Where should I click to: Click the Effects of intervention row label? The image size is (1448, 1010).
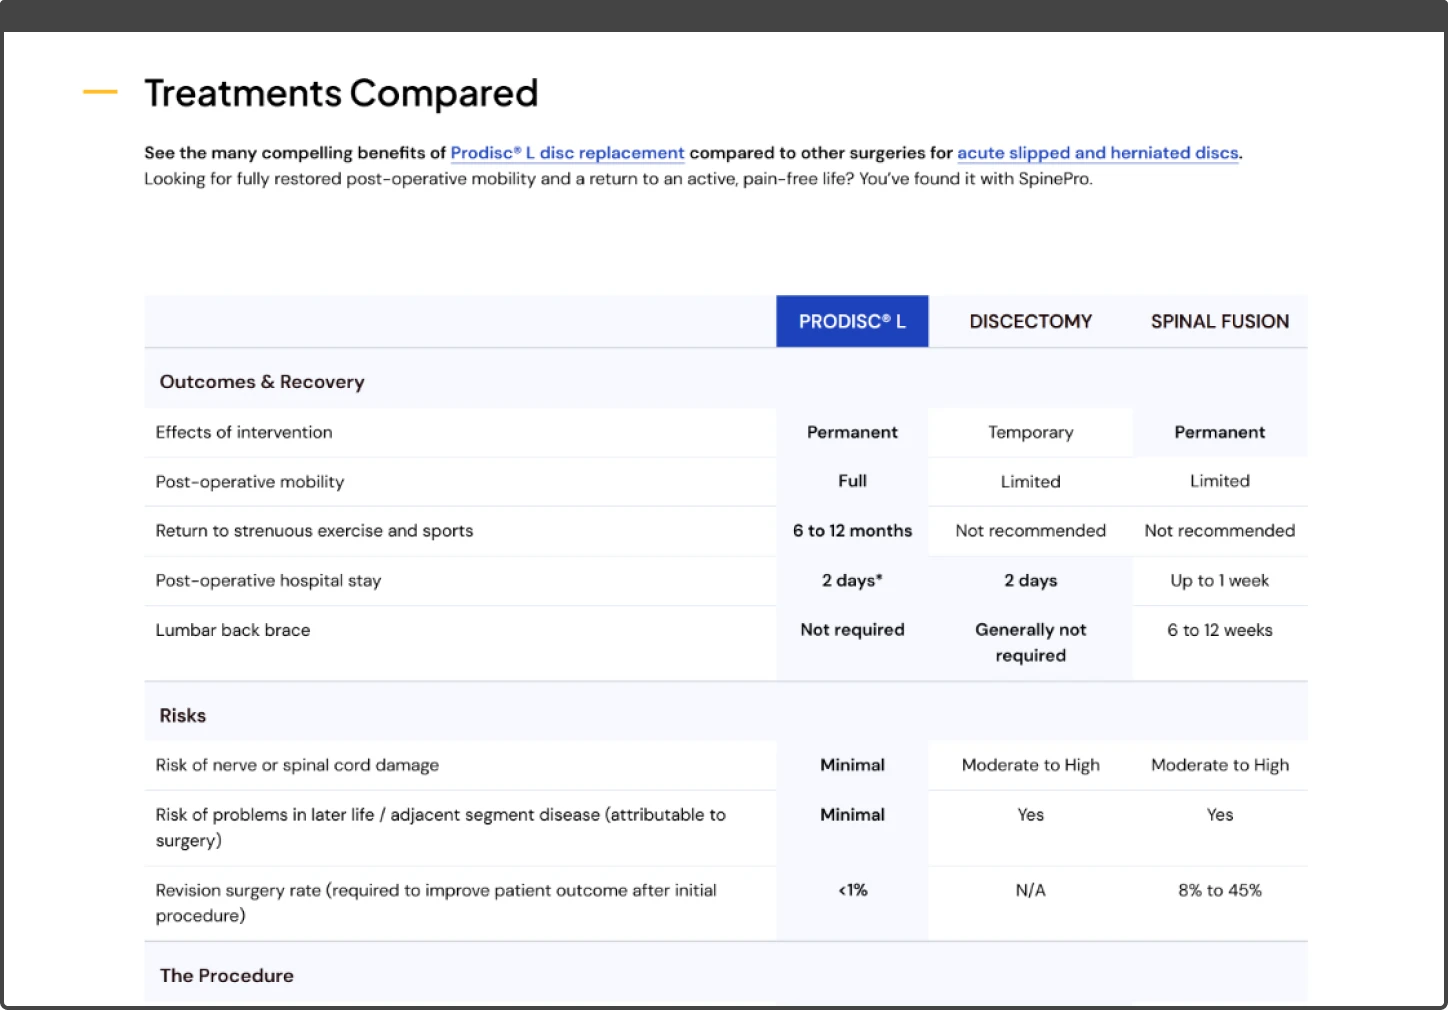(x=244, y=432)
